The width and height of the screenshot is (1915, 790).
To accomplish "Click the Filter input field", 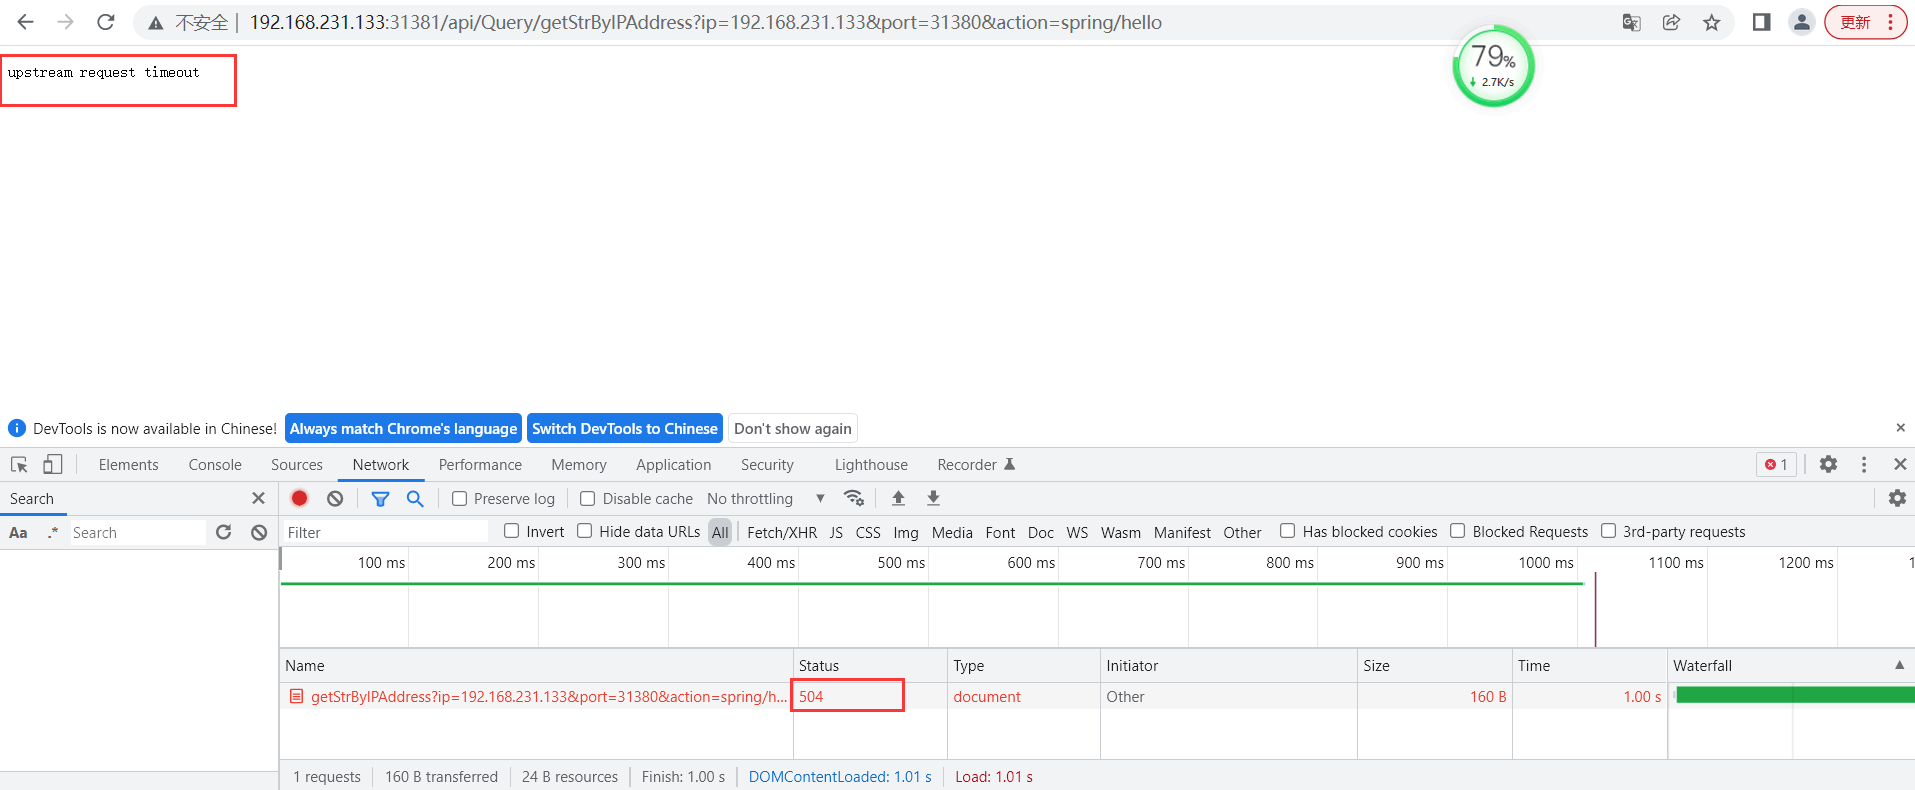I will tap(385, 532).
